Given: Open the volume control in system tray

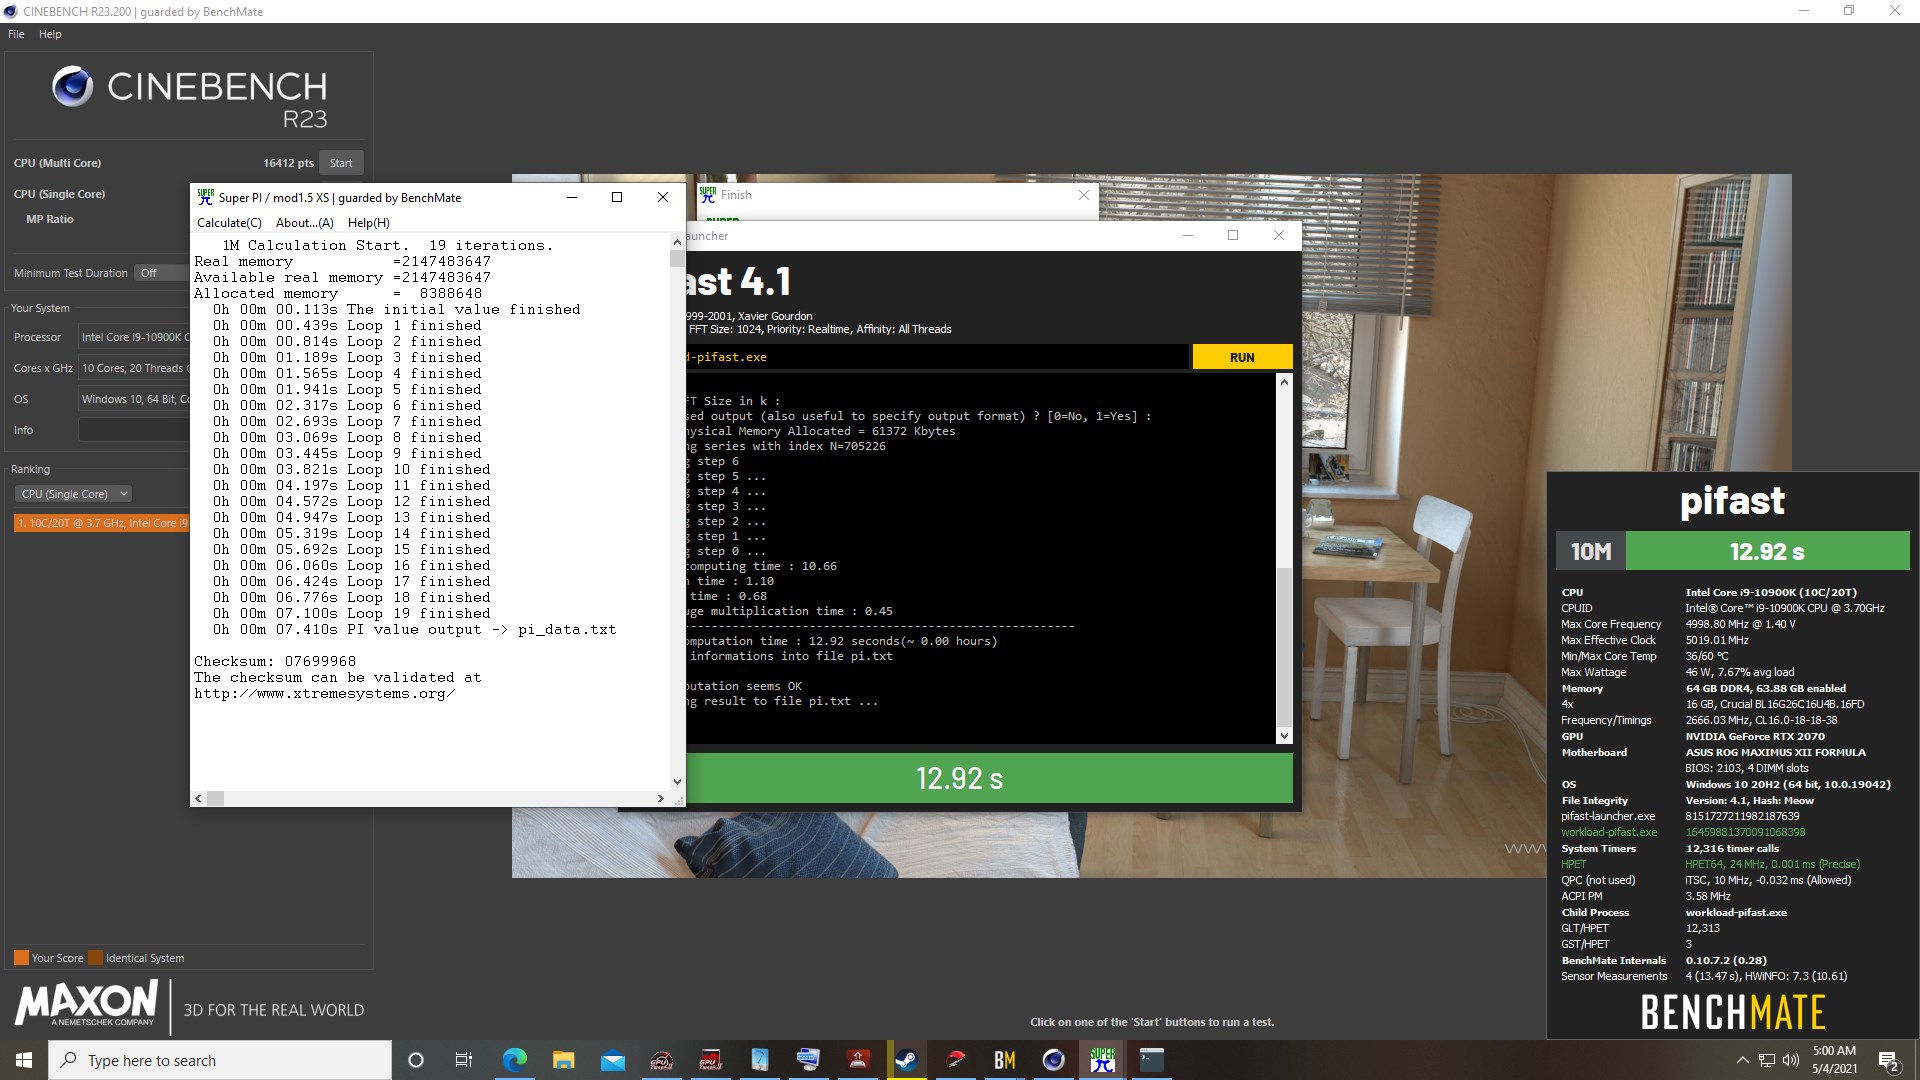Looking at the screenshot, I should [1790, 1060].
